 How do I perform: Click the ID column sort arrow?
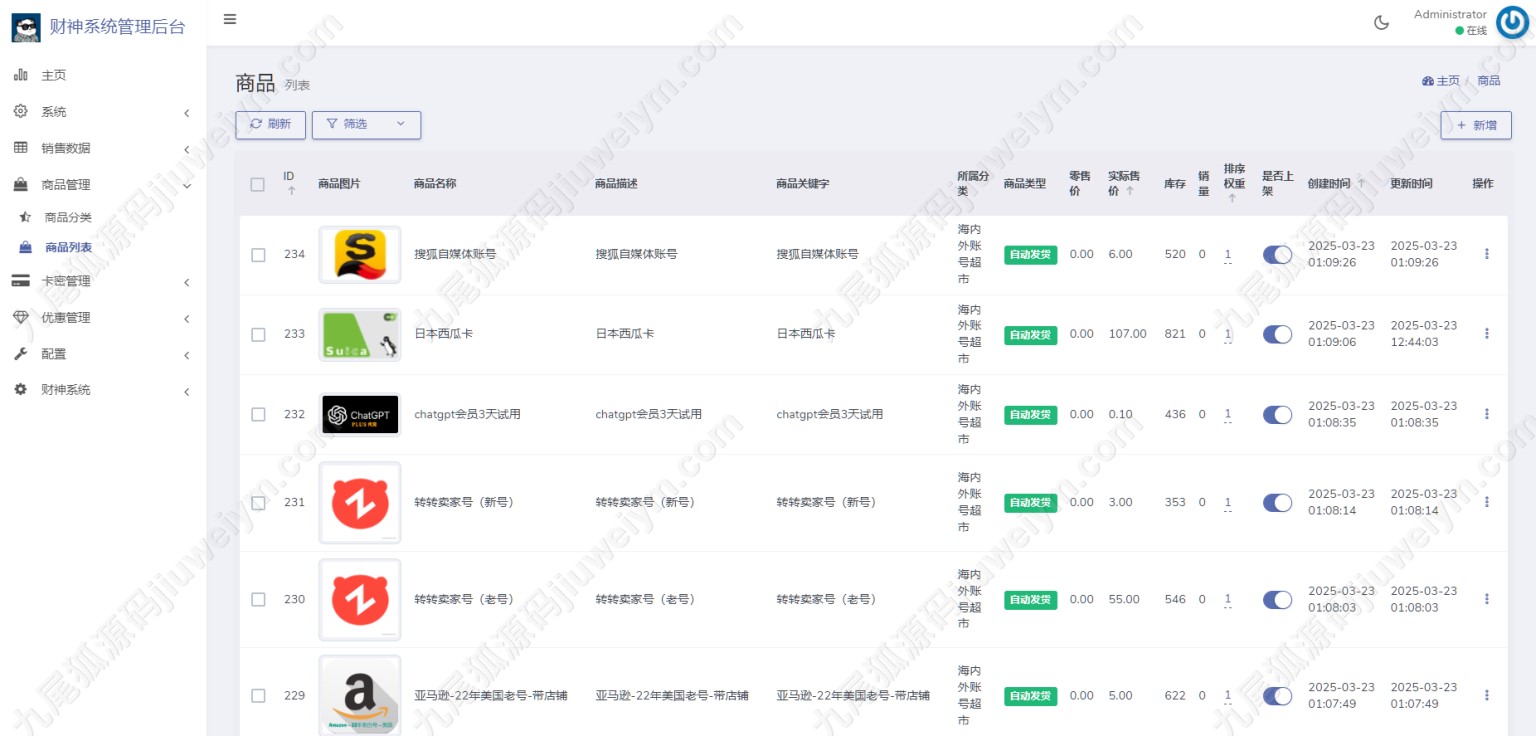click(291, 191)
